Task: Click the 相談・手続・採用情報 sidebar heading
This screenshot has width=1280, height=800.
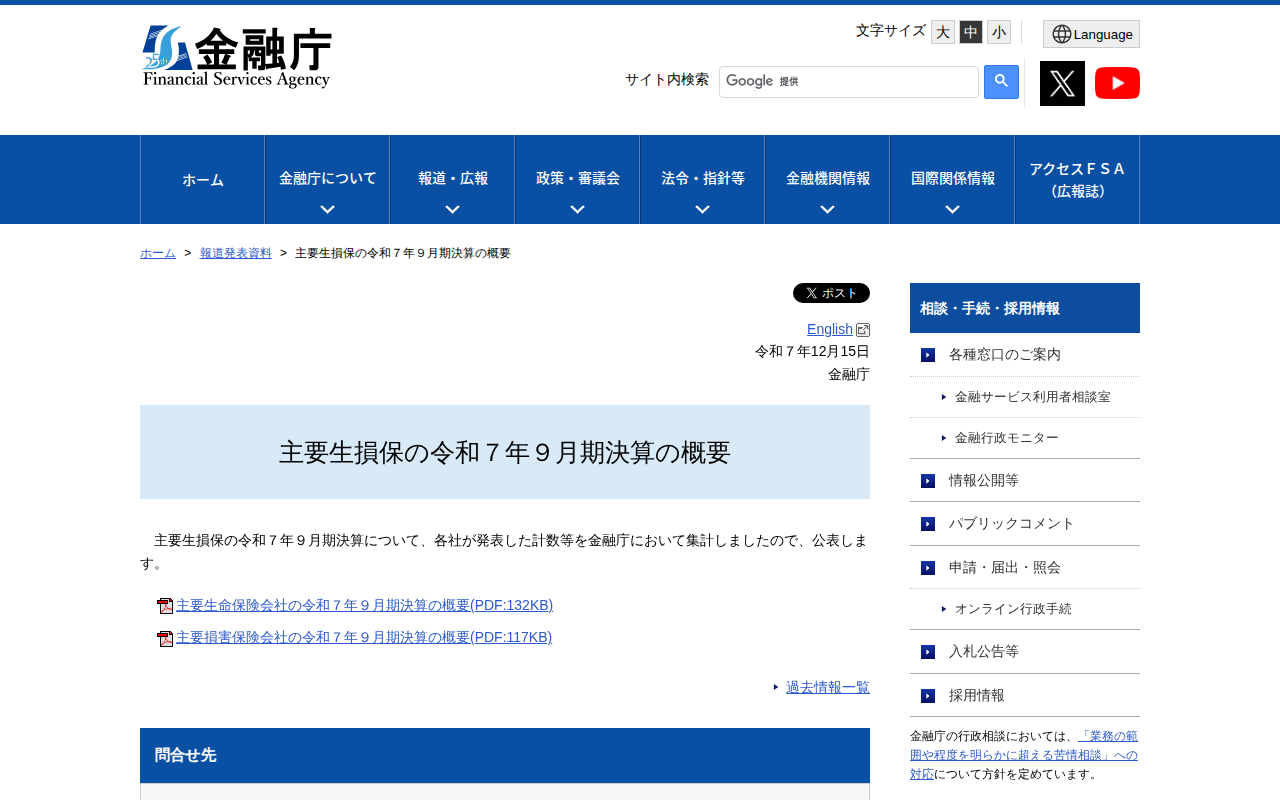Action: pyautogui.click(x=1025, y=308)
